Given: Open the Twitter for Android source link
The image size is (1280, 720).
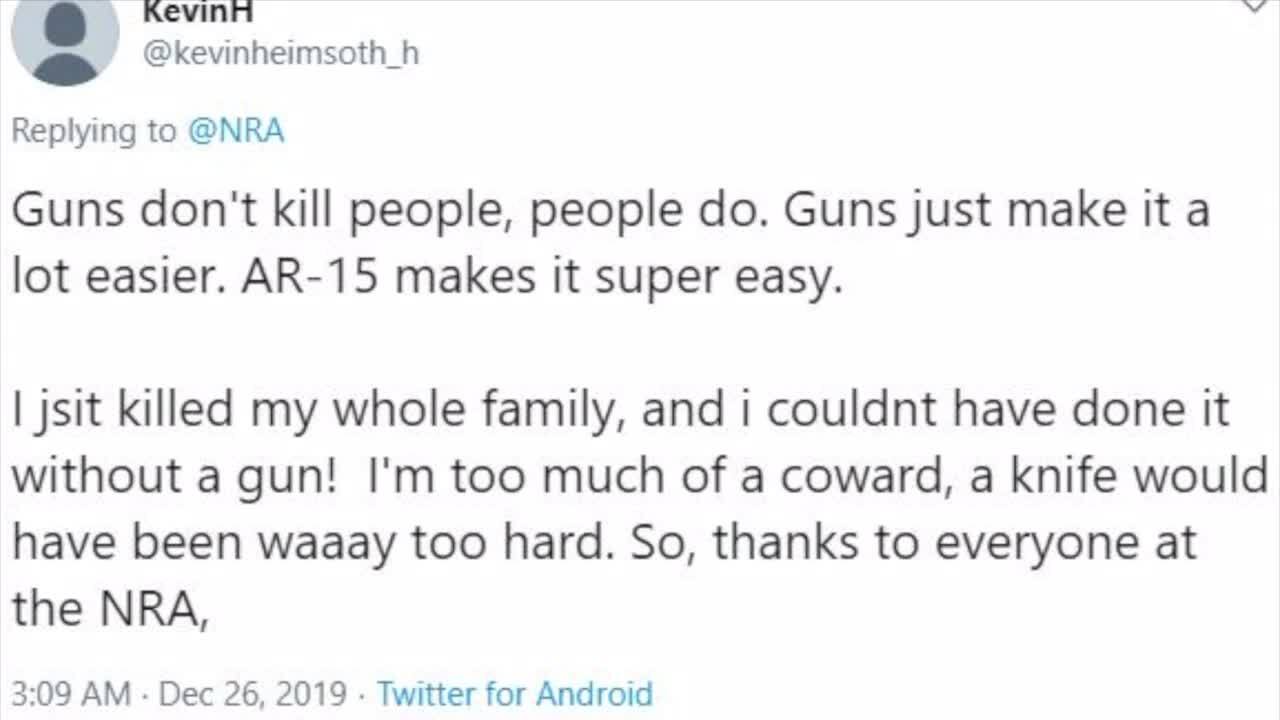Looking at the screenshot, I should point(514,693).
